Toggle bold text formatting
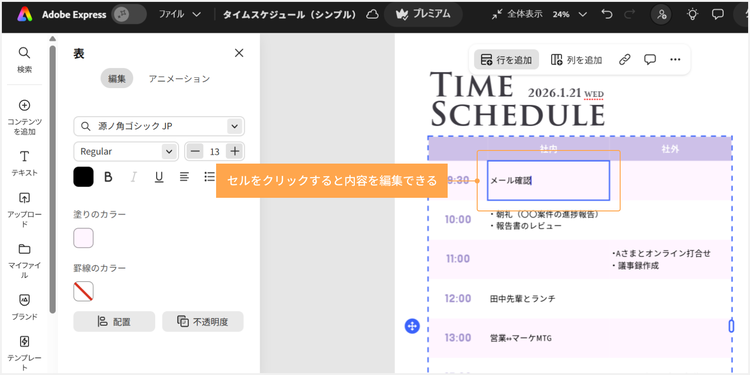 tap(108, 177)
